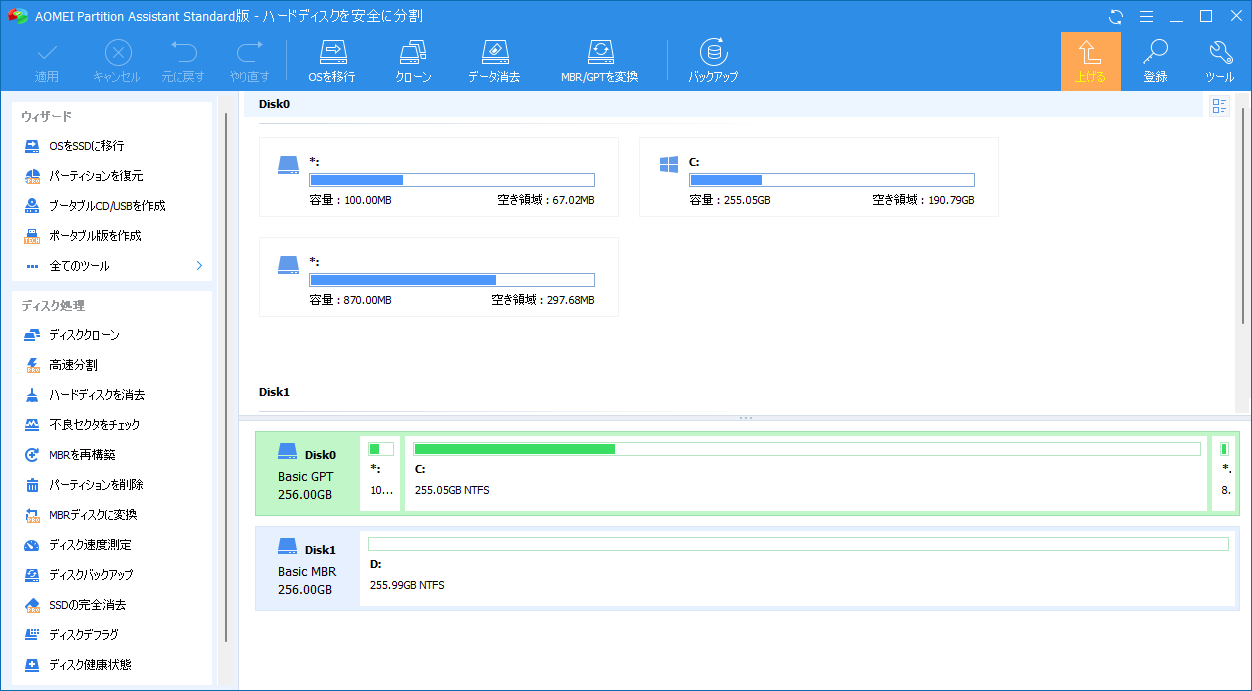Viewport: 1252px width, 691px height.
Task: Select the データ消去 data wipe tool
Action: (x=494, y=62)
